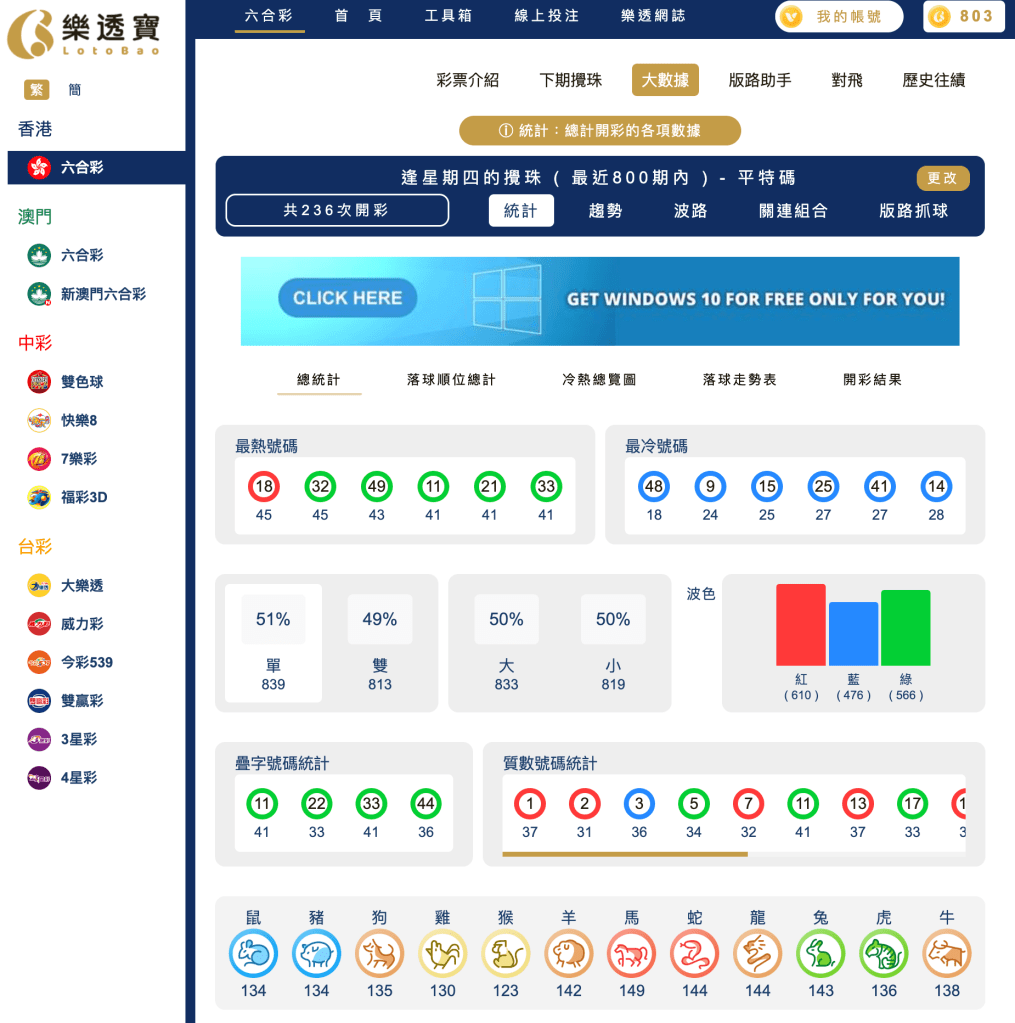Viewport: 1015px width, 1023px height.
Task: Open the 快樂8 lottery from sidebar
Action: point(38,420)
